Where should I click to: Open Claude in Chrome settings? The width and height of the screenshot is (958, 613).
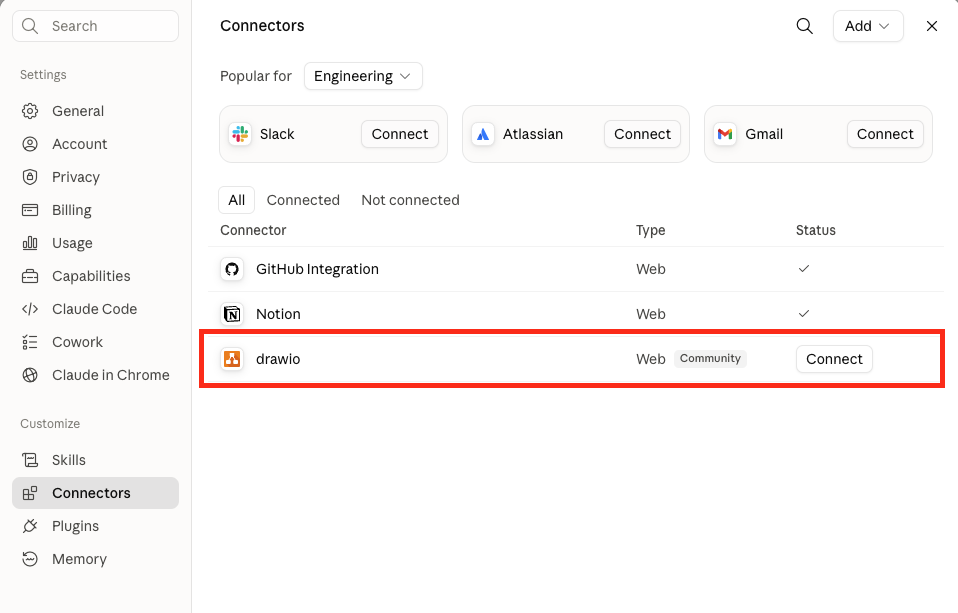(95, 375)
